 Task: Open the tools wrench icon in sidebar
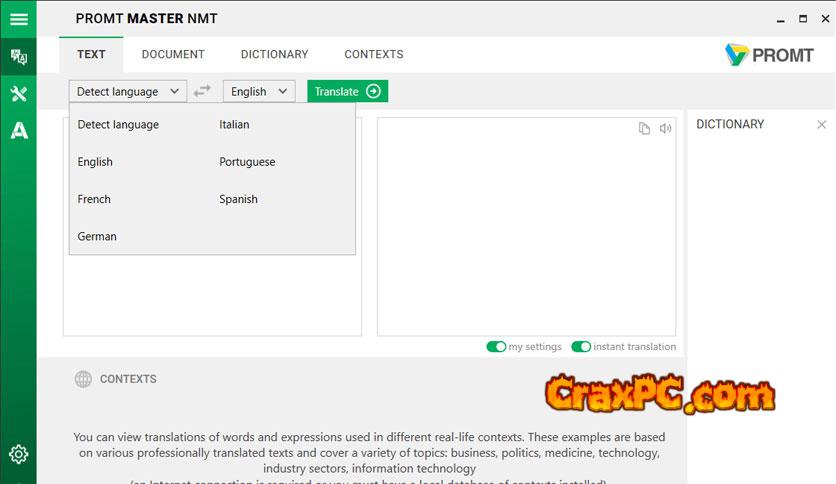[19, 94]
